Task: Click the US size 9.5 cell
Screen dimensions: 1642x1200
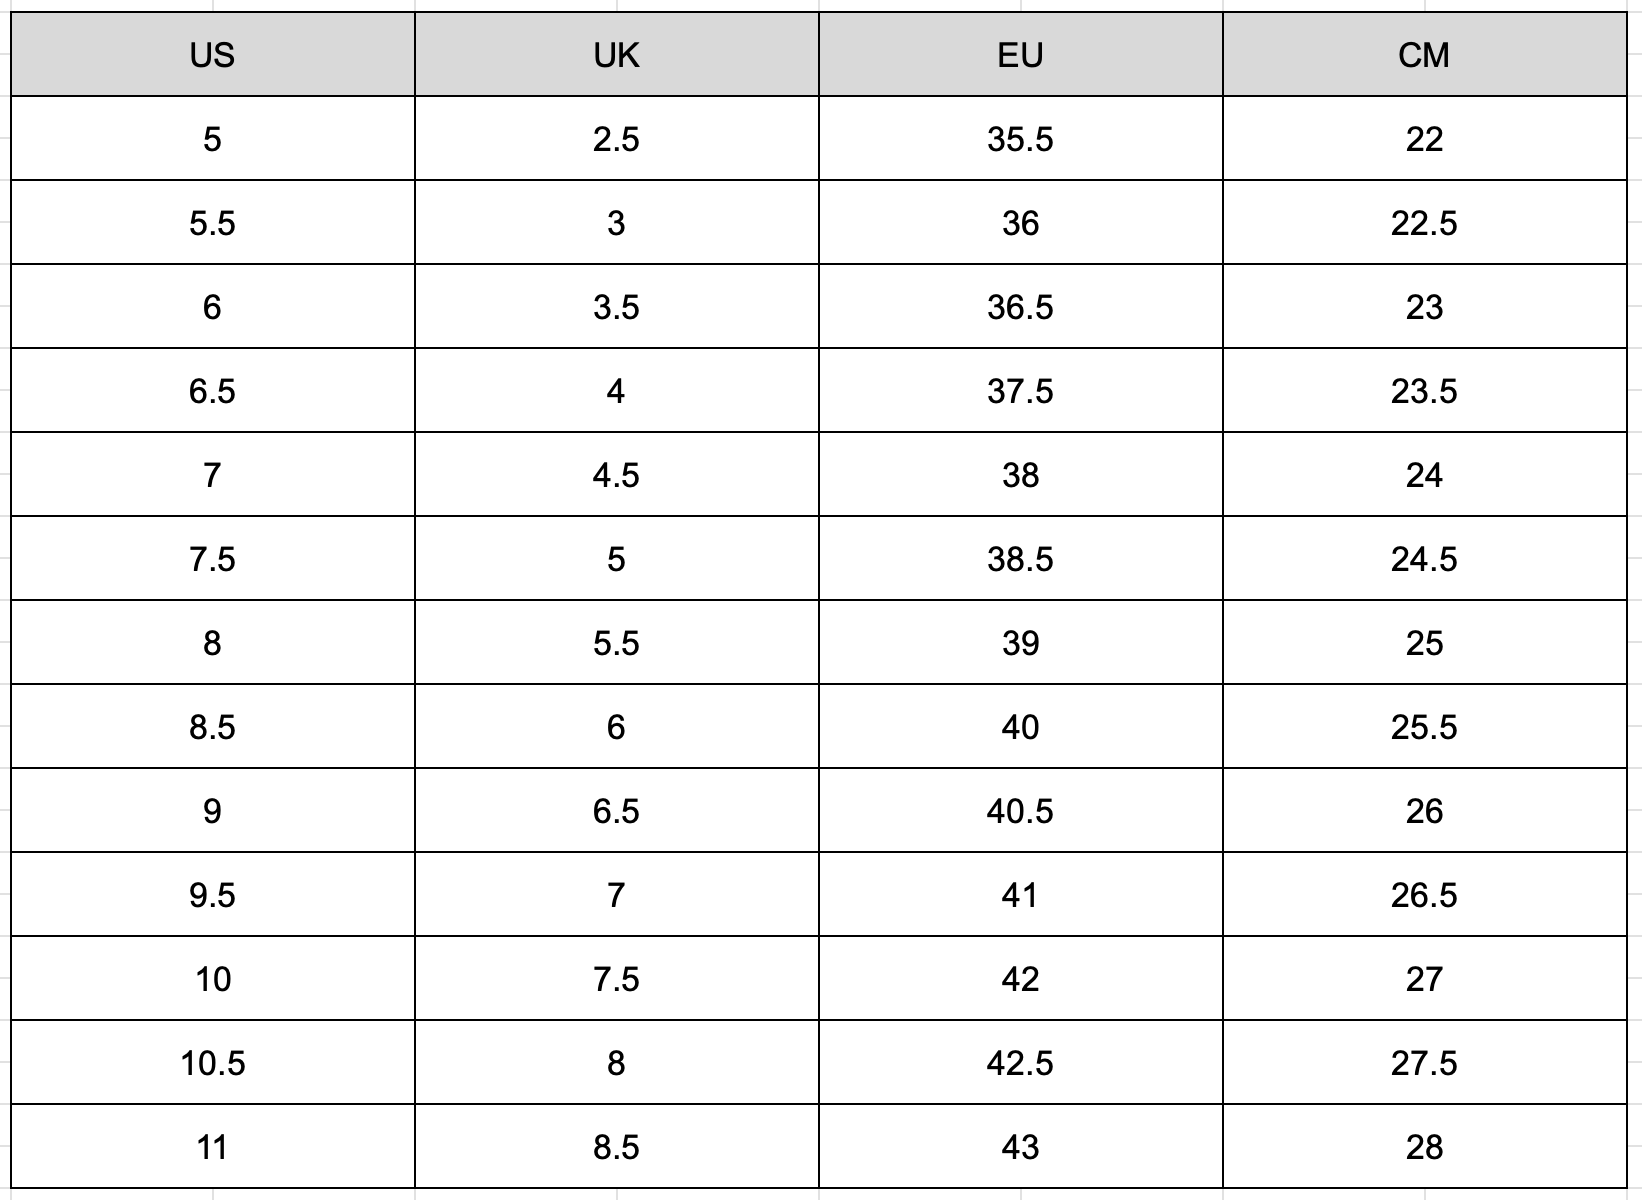Action: click(x=212, y=895)
